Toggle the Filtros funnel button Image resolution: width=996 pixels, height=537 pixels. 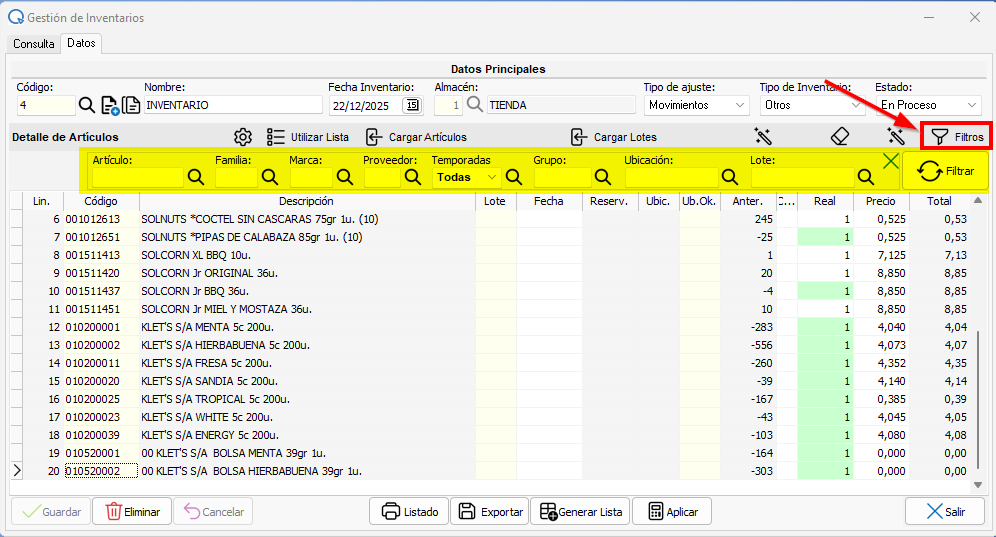tap(957, 137)
